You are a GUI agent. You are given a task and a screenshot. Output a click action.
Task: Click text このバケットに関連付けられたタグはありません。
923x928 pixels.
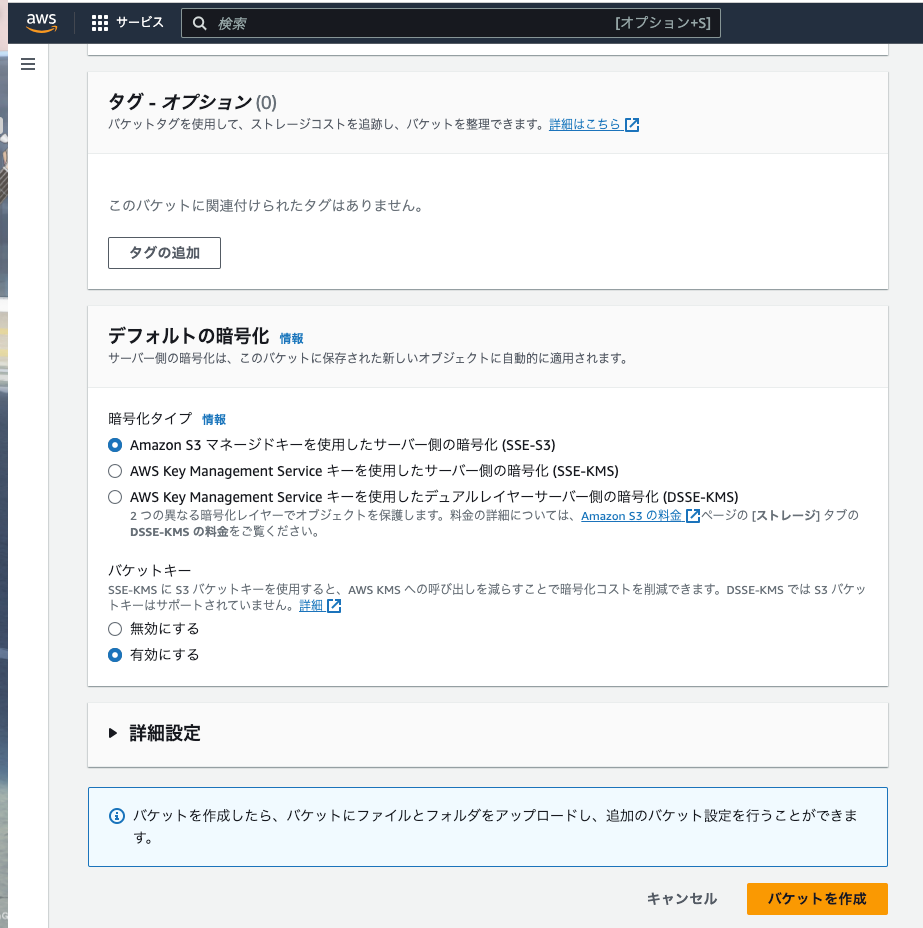tap(266, 205)
